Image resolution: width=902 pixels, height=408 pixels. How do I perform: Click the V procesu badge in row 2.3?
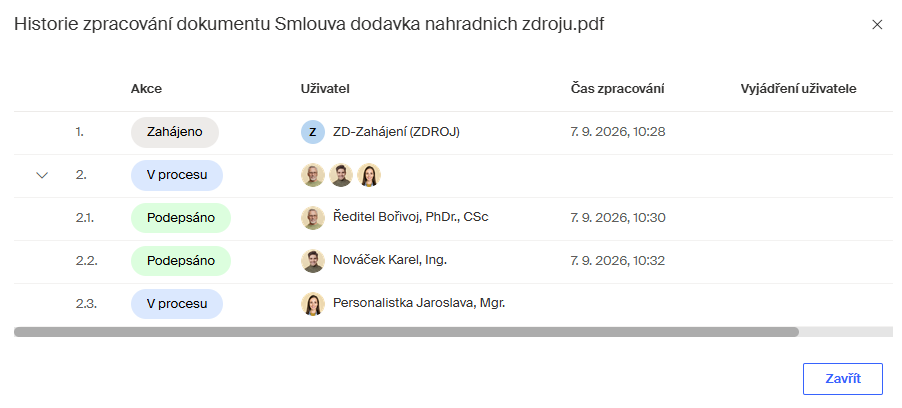coord(177,304)
